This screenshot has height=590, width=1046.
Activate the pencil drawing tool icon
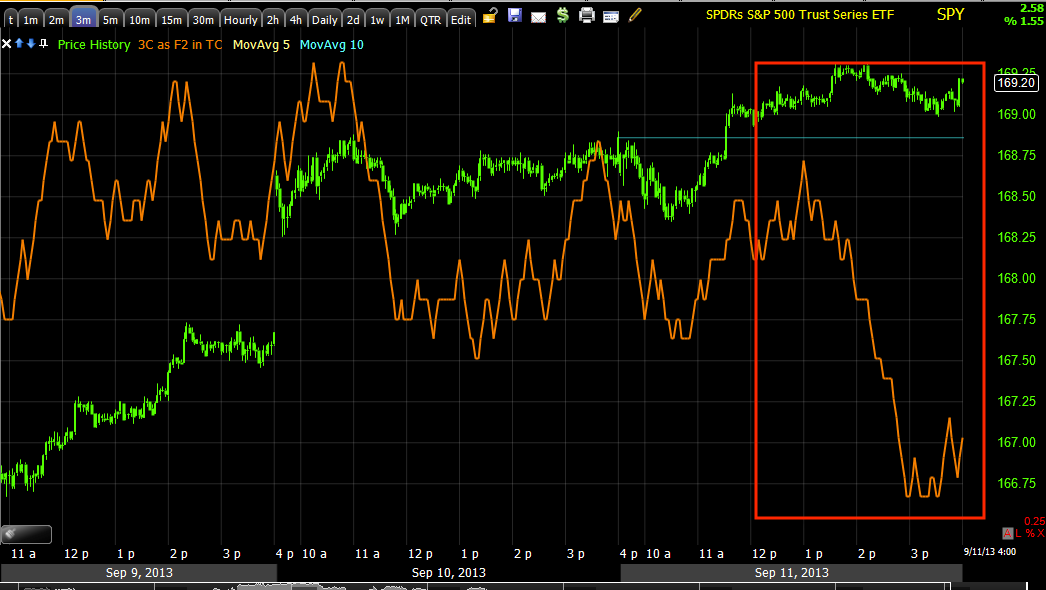point(635,14)
